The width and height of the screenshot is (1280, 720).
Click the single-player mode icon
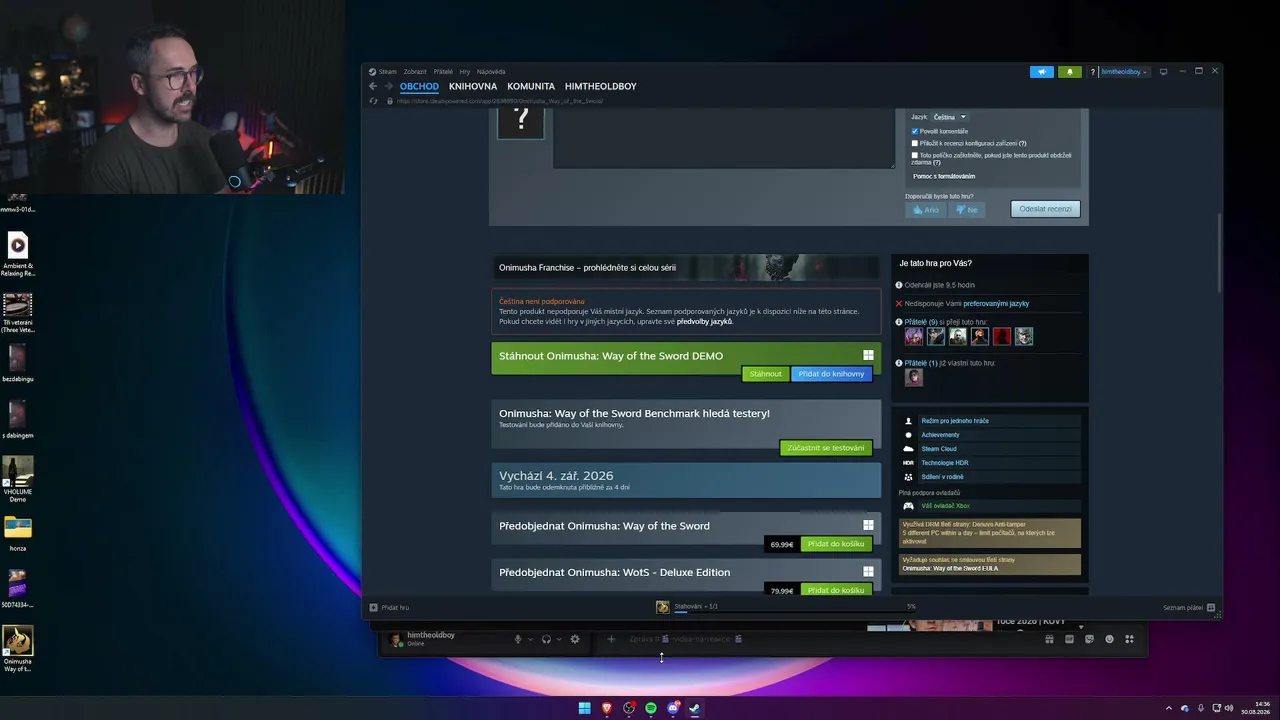tap(908, 421)
